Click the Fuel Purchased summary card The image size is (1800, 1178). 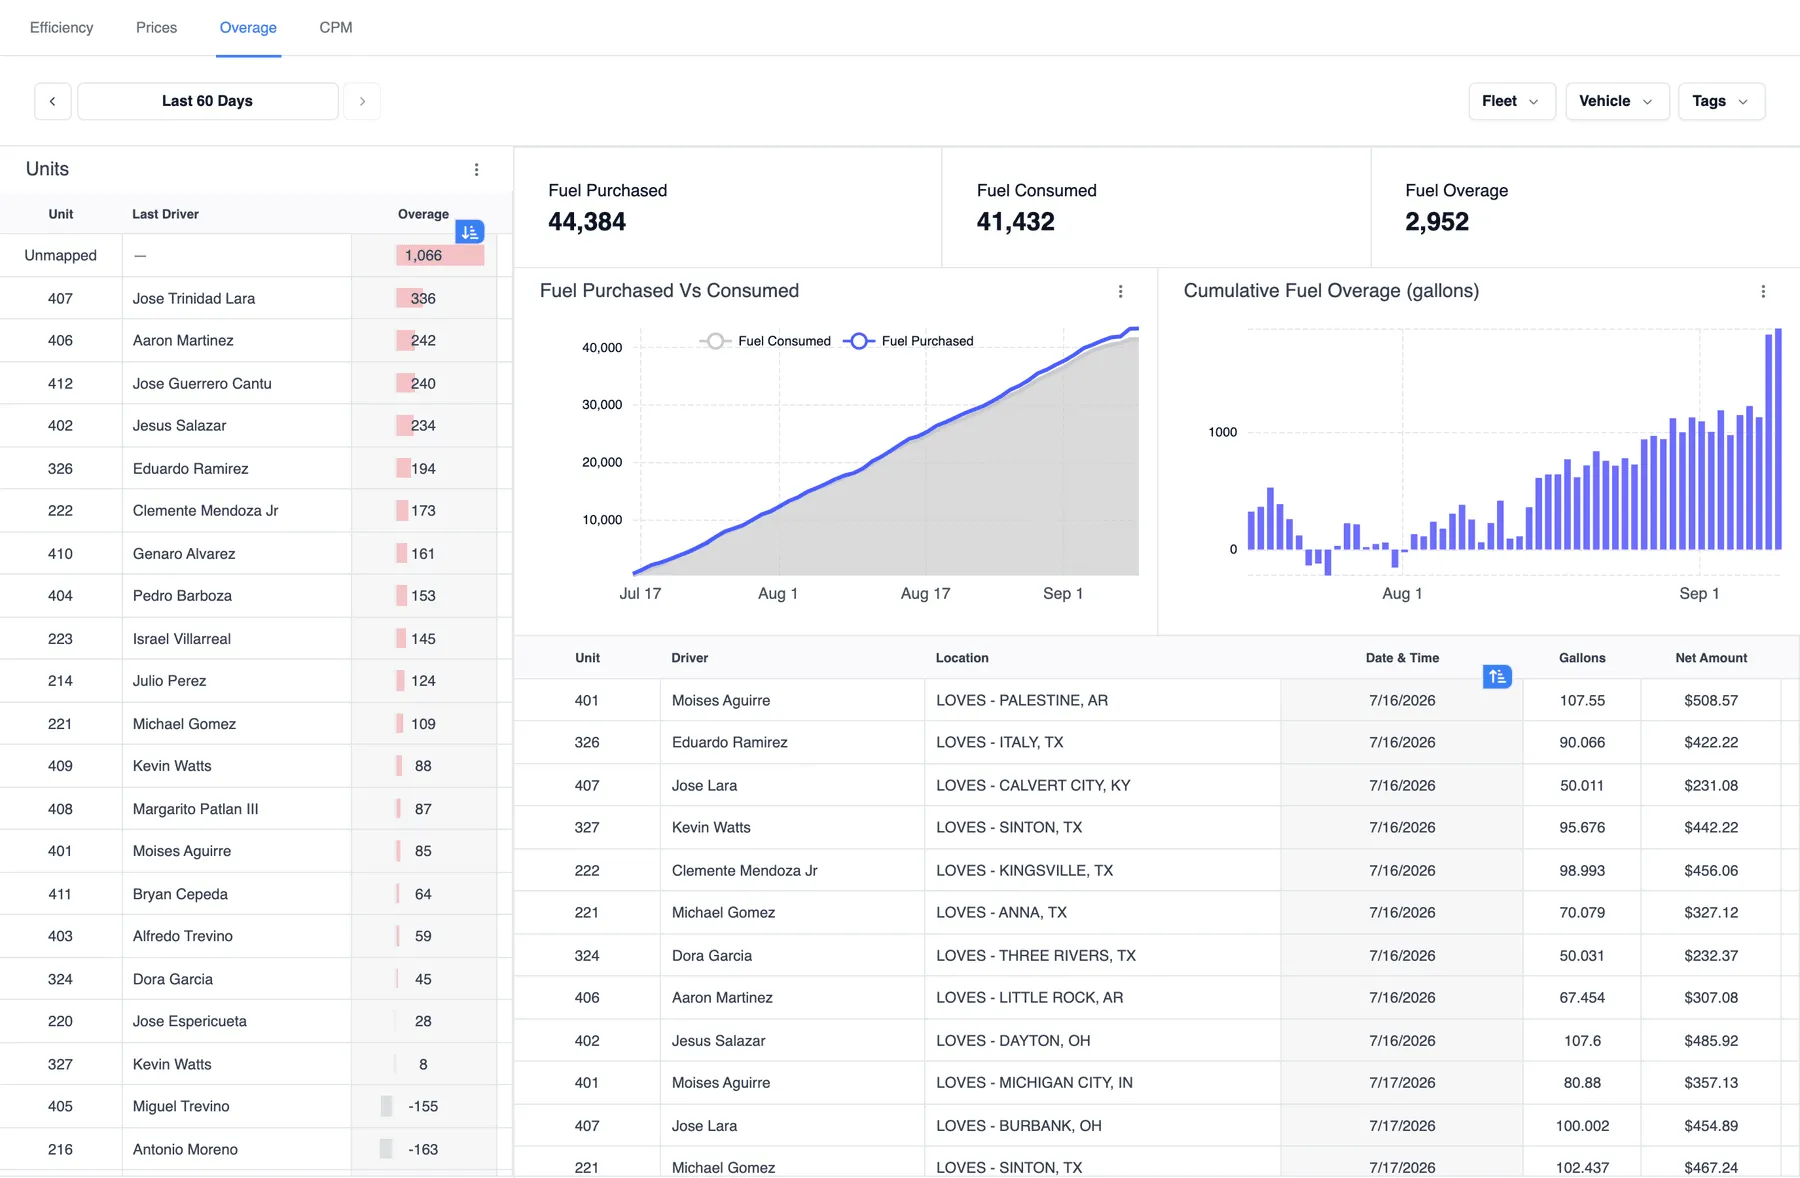click(728, 208)
